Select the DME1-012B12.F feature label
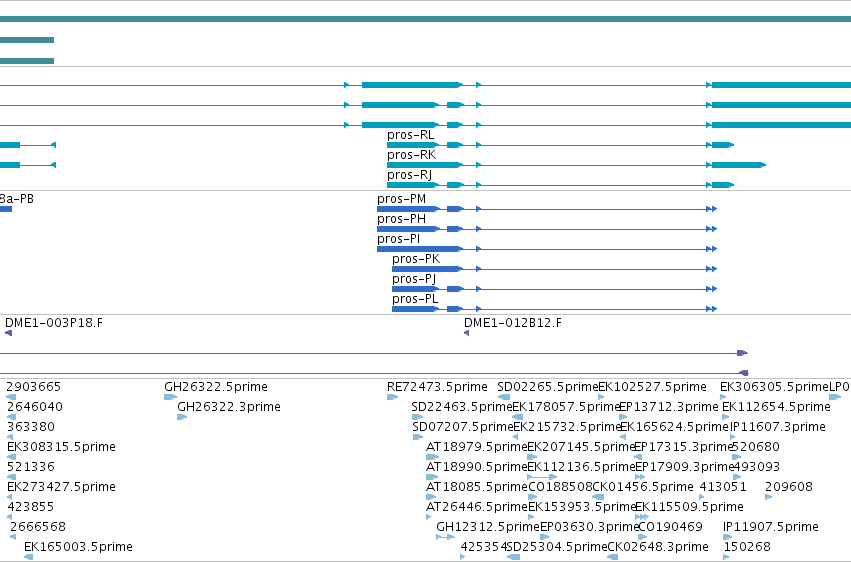Image resolution: width=851 pixels, height=562 pixels. 513,323
